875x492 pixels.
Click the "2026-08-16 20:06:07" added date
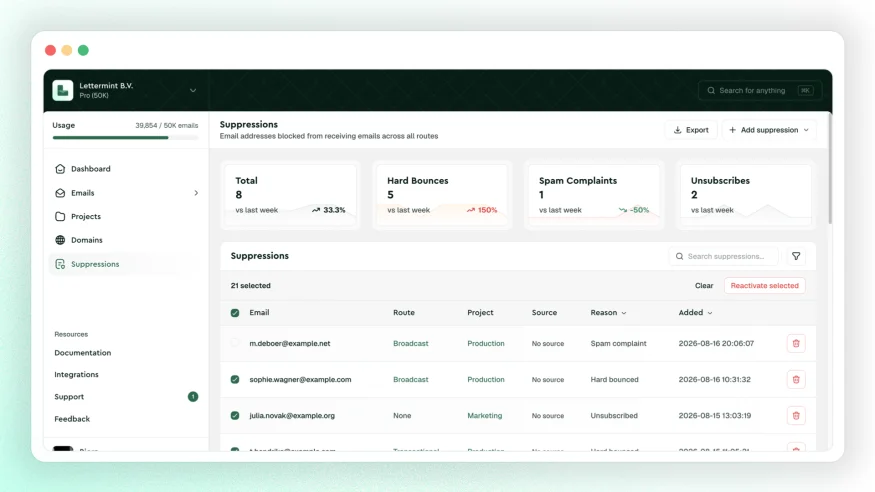click(716, 344)
